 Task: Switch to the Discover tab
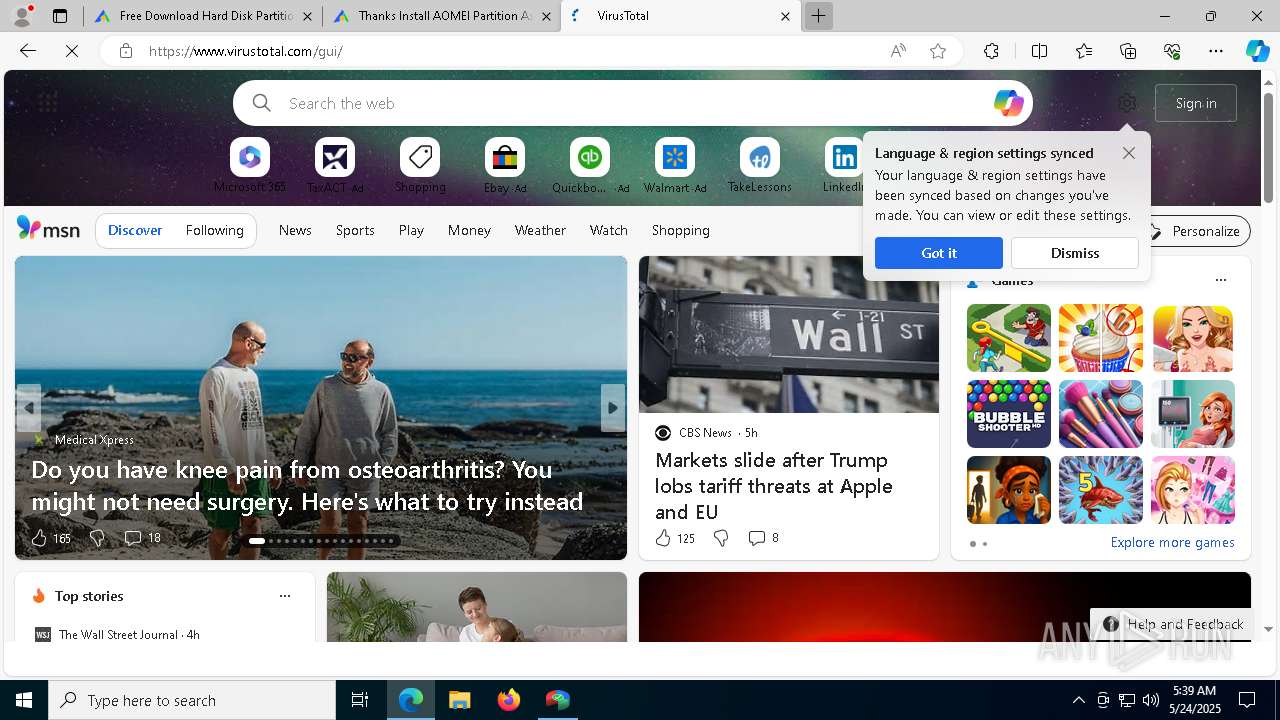point(135,230)
